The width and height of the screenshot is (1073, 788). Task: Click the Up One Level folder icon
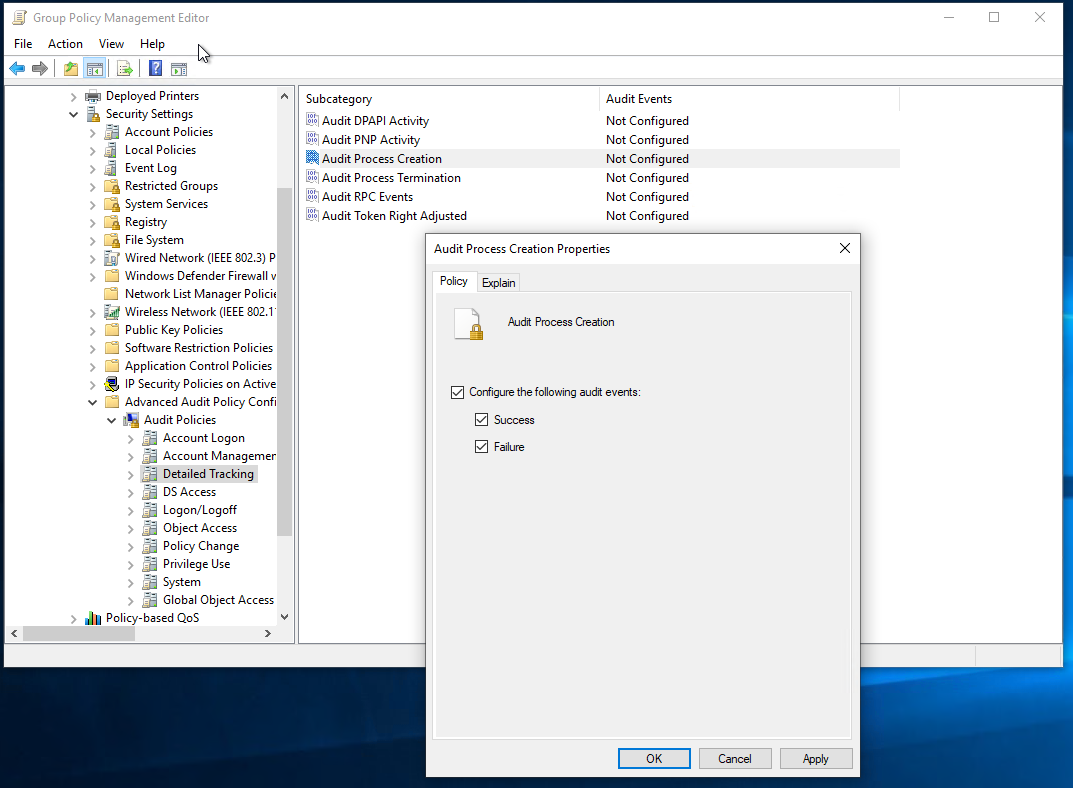pyautogui.click(x=70, y=69)
